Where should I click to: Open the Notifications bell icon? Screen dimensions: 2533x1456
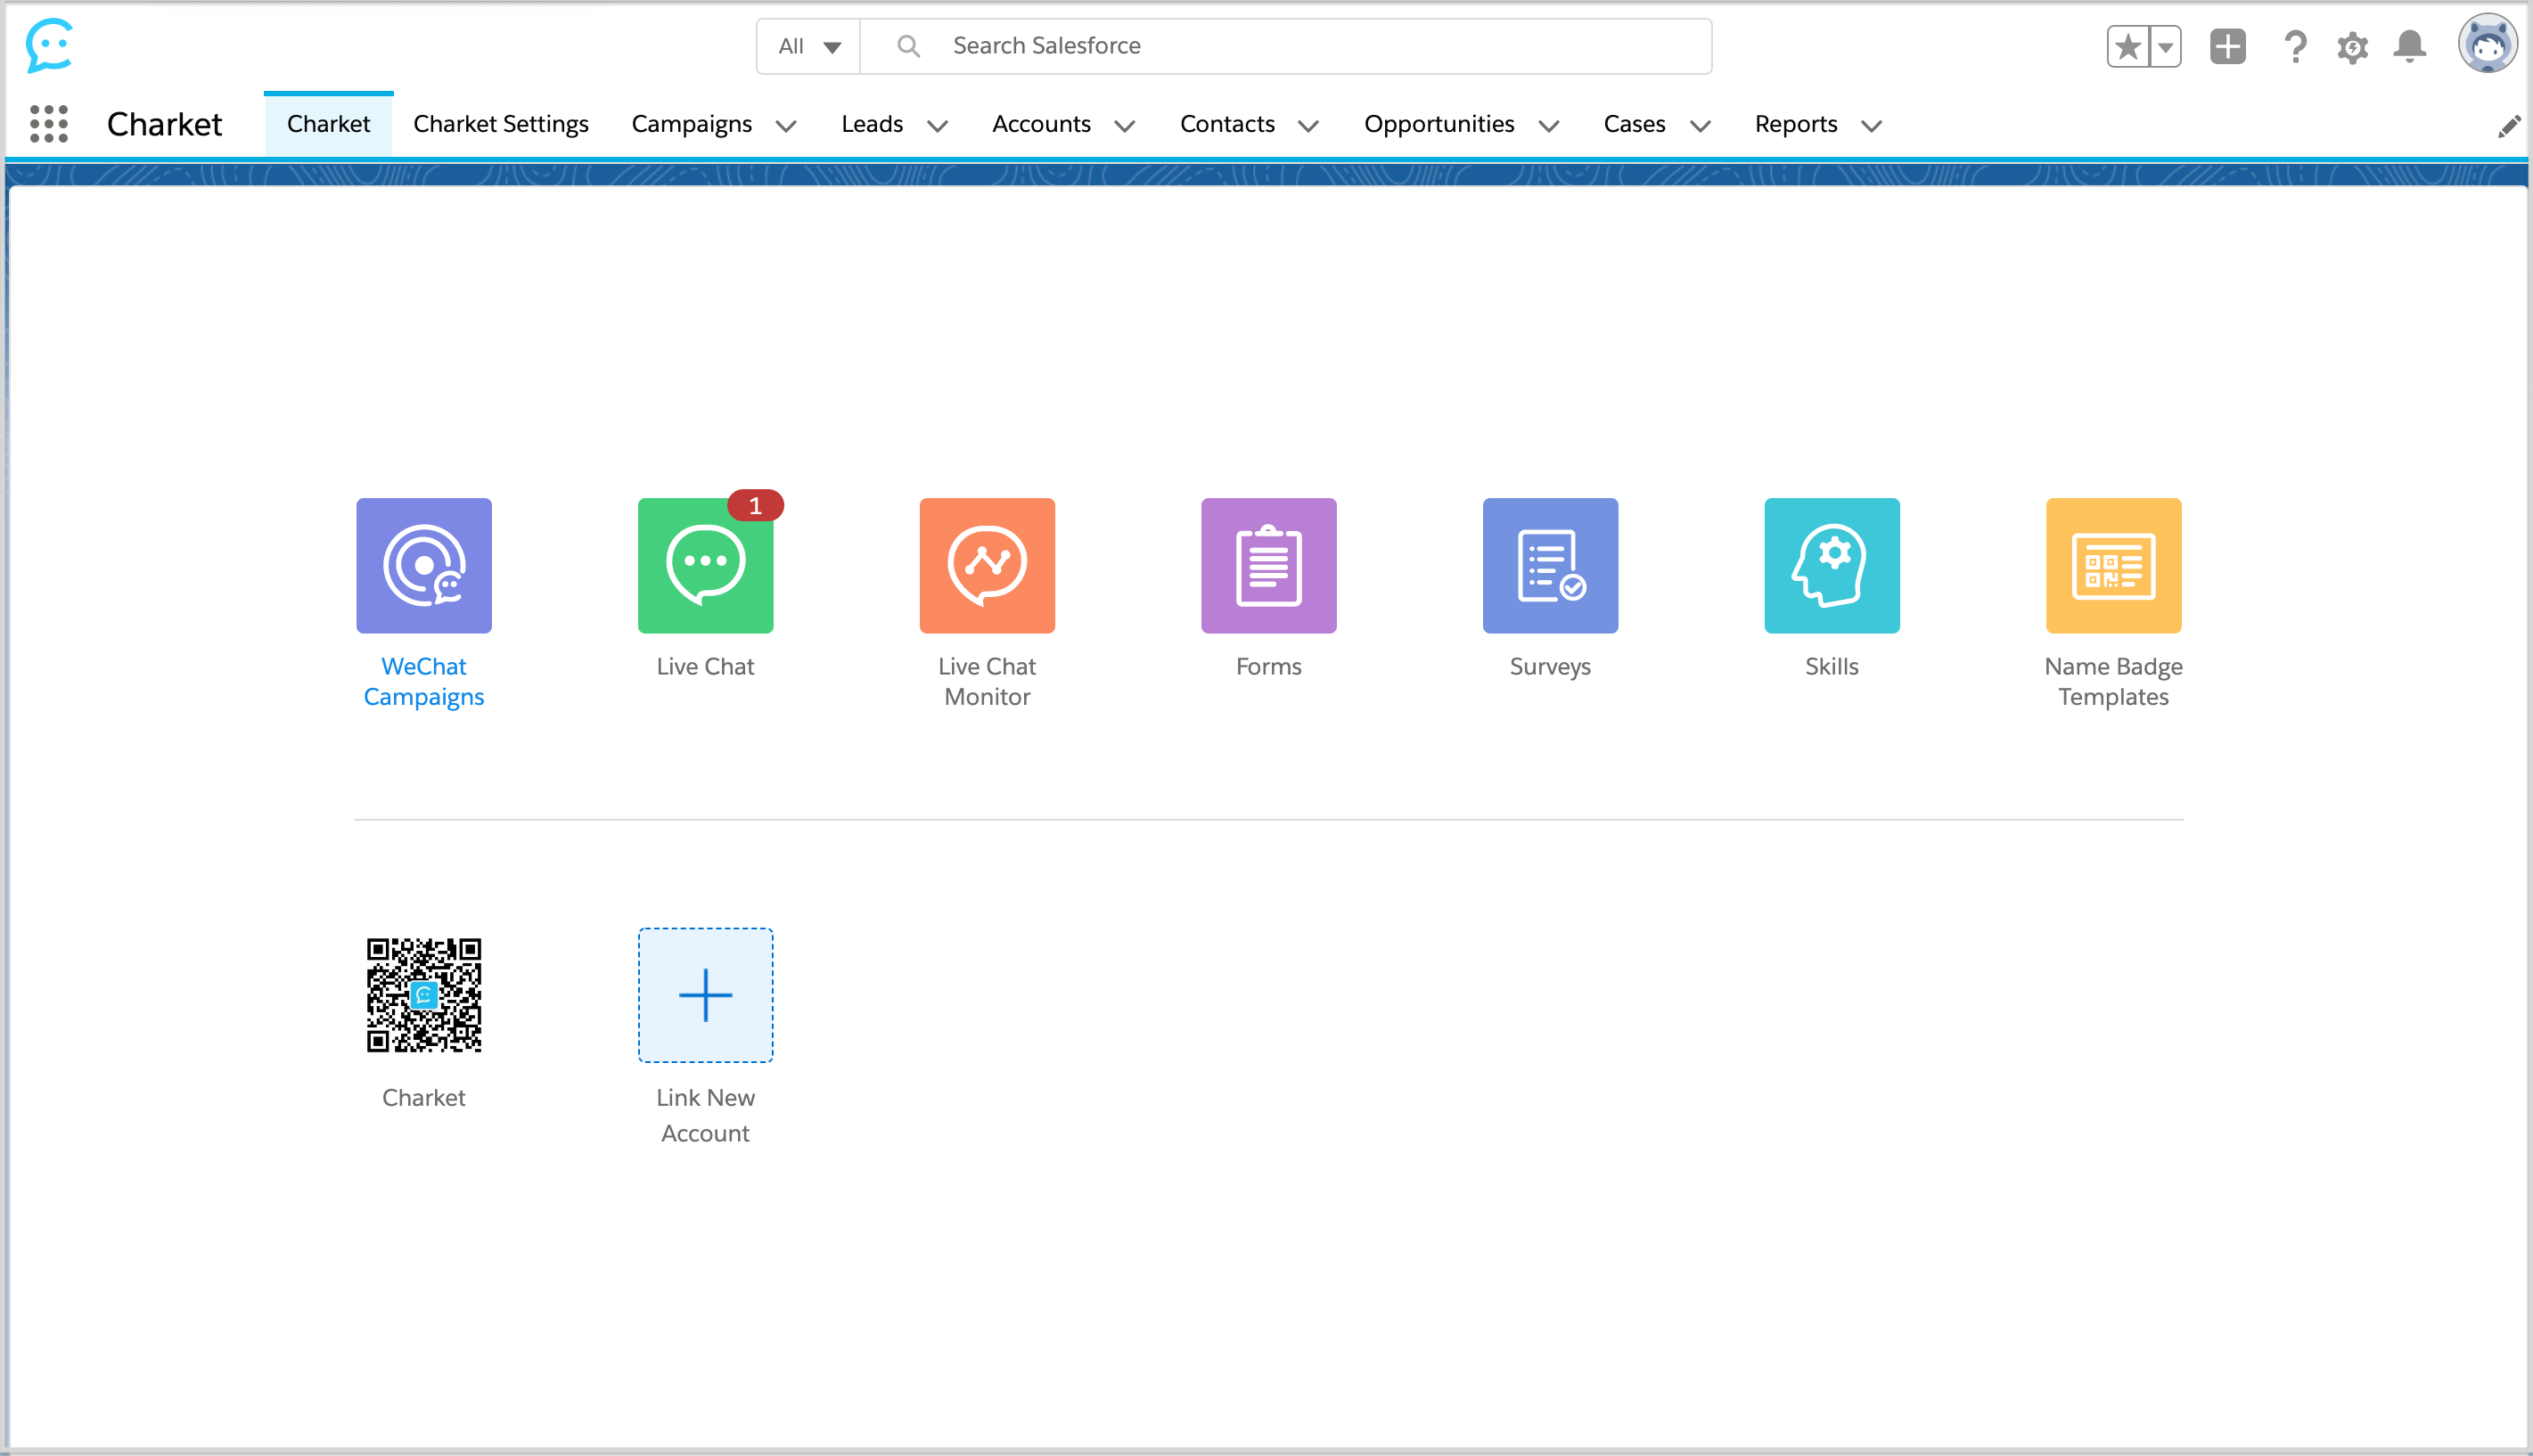tap(2409, 46)
